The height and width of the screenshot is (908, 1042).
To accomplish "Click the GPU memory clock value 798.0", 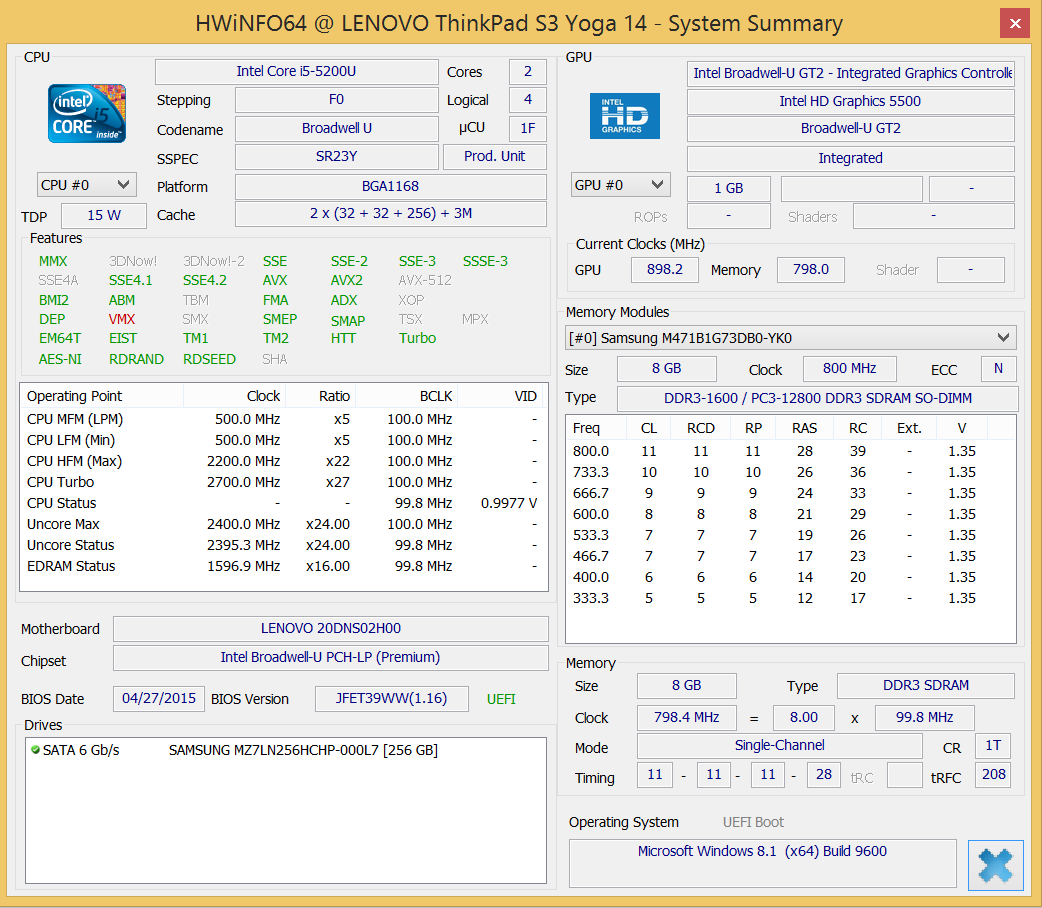I will point(811,269).
